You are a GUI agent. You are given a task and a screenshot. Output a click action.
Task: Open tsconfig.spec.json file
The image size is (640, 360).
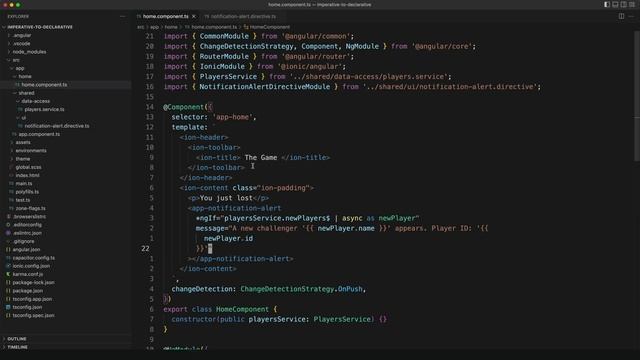tap(33, 316)
